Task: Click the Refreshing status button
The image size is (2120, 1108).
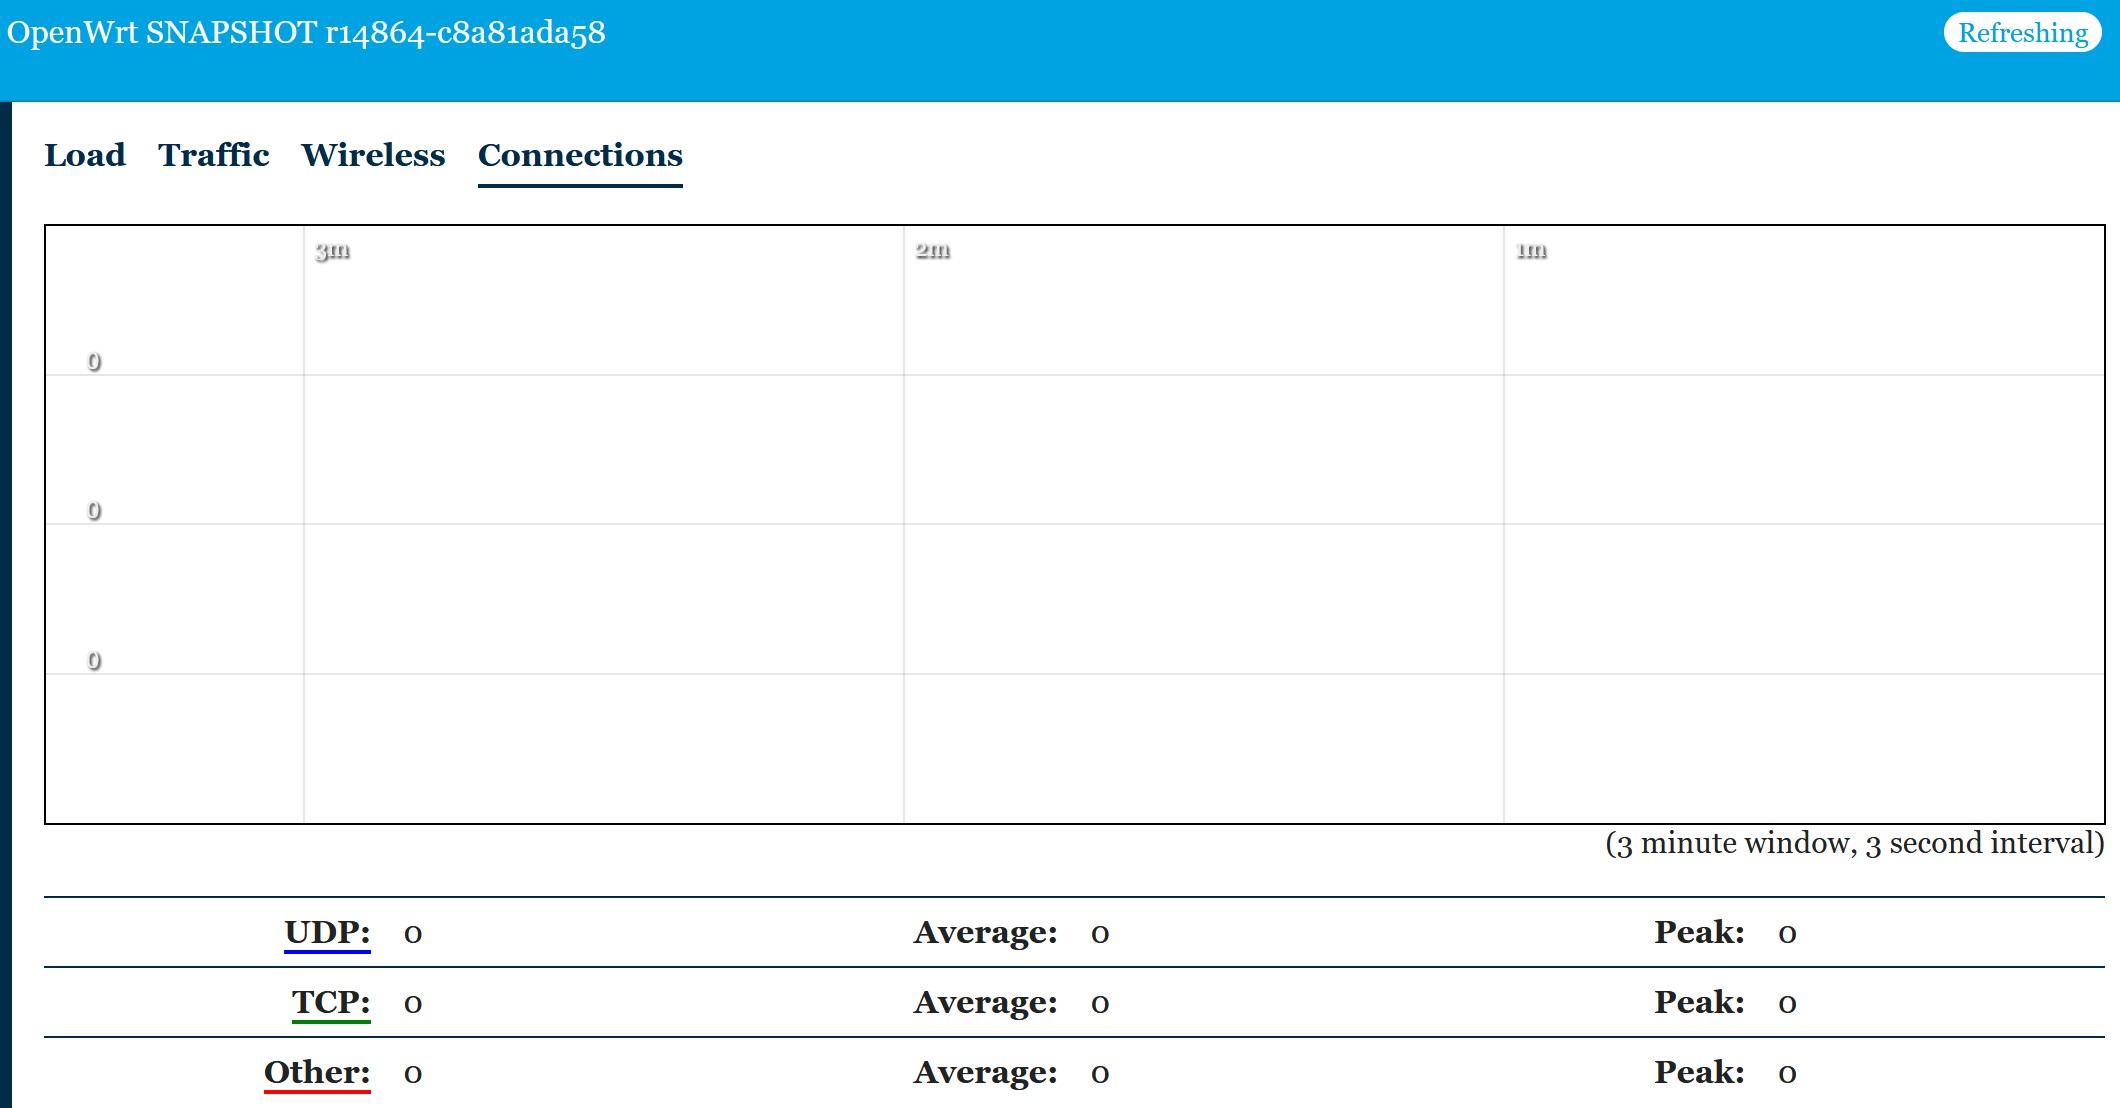Action: tap(2021, 32)
